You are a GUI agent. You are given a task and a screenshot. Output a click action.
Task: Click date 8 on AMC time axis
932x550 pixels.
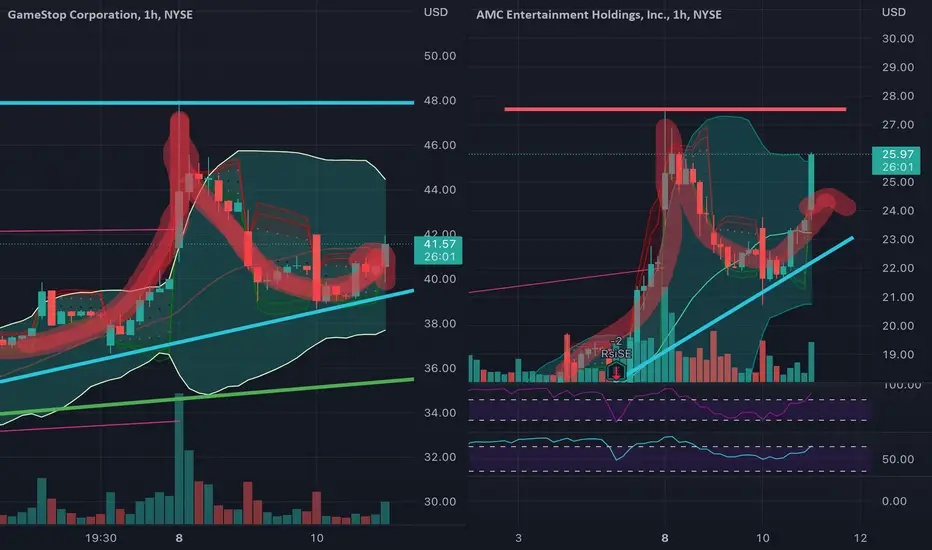[x=665, y=538]
